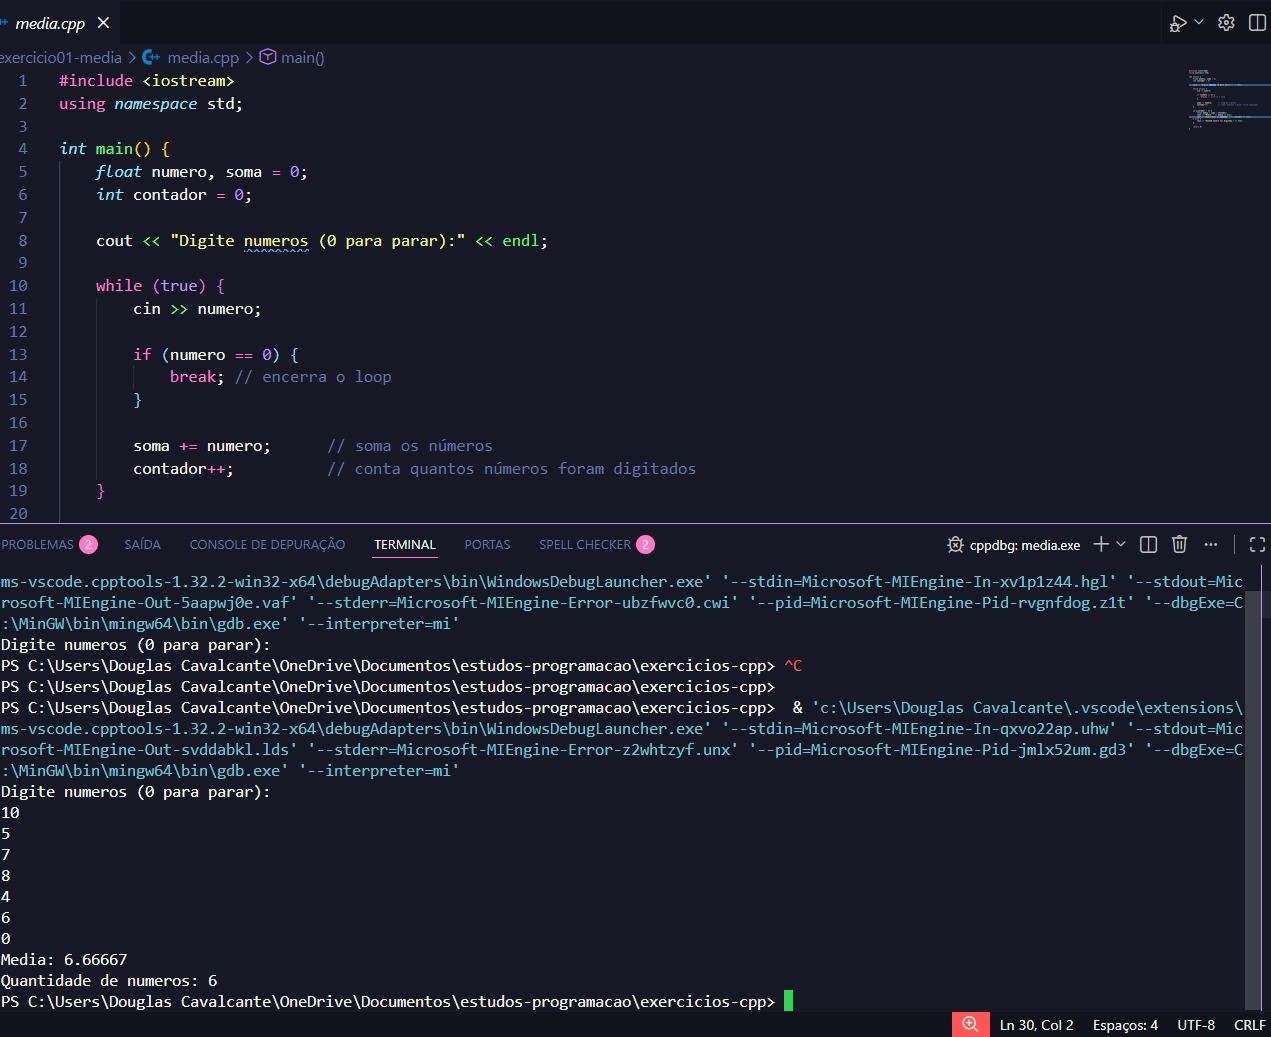The height and width of the screenshot is (1037, 1271).
Task: Click the cppdbg: media.exe terminal label
Action: click(x=1014, y=545)
